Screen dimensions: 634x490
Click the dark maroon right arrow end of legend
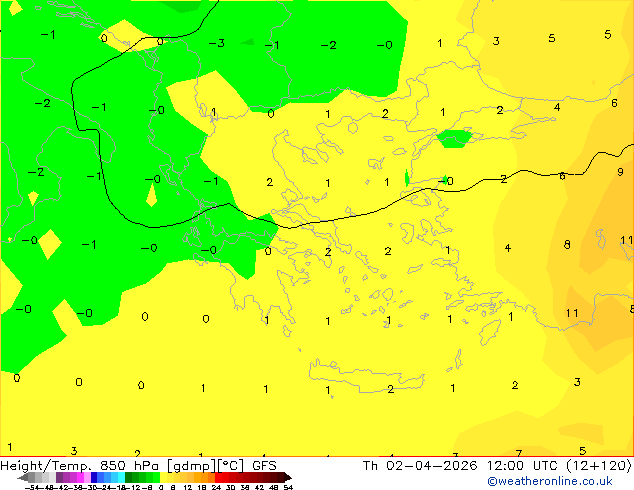click(x=288, y=477)
